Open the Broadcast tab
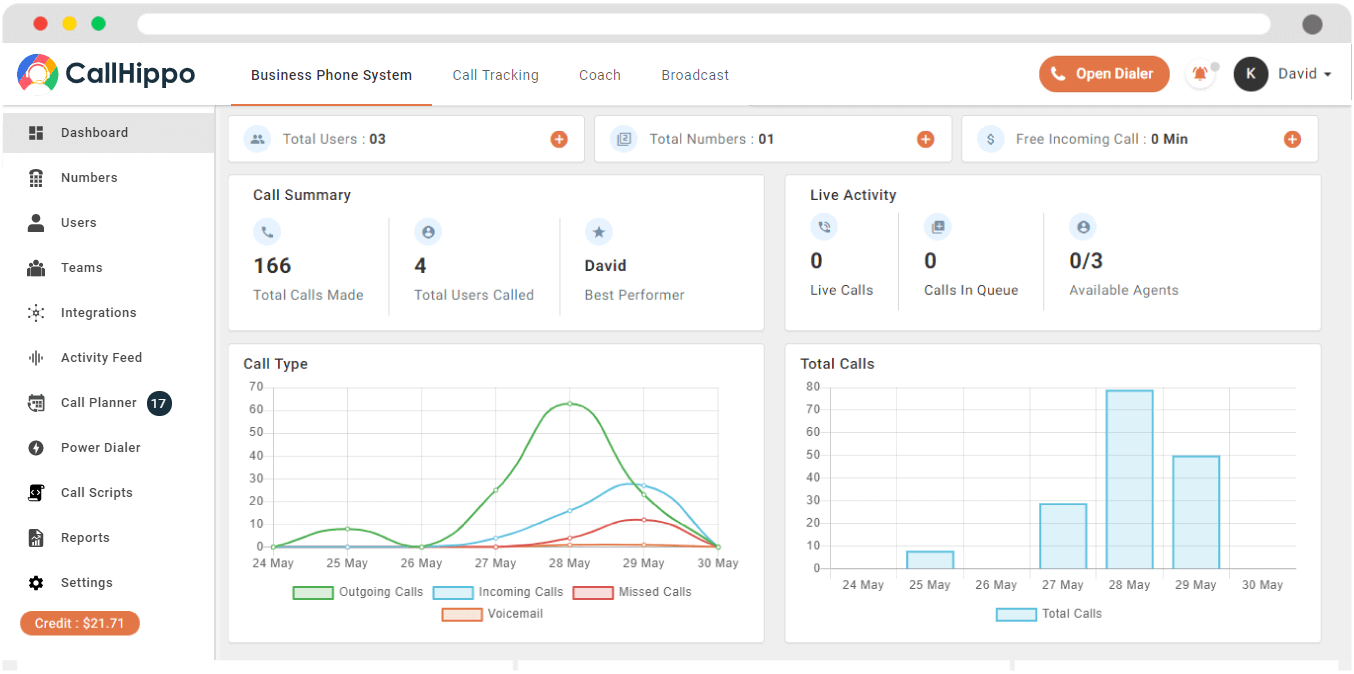 click(x=695, y=75)
